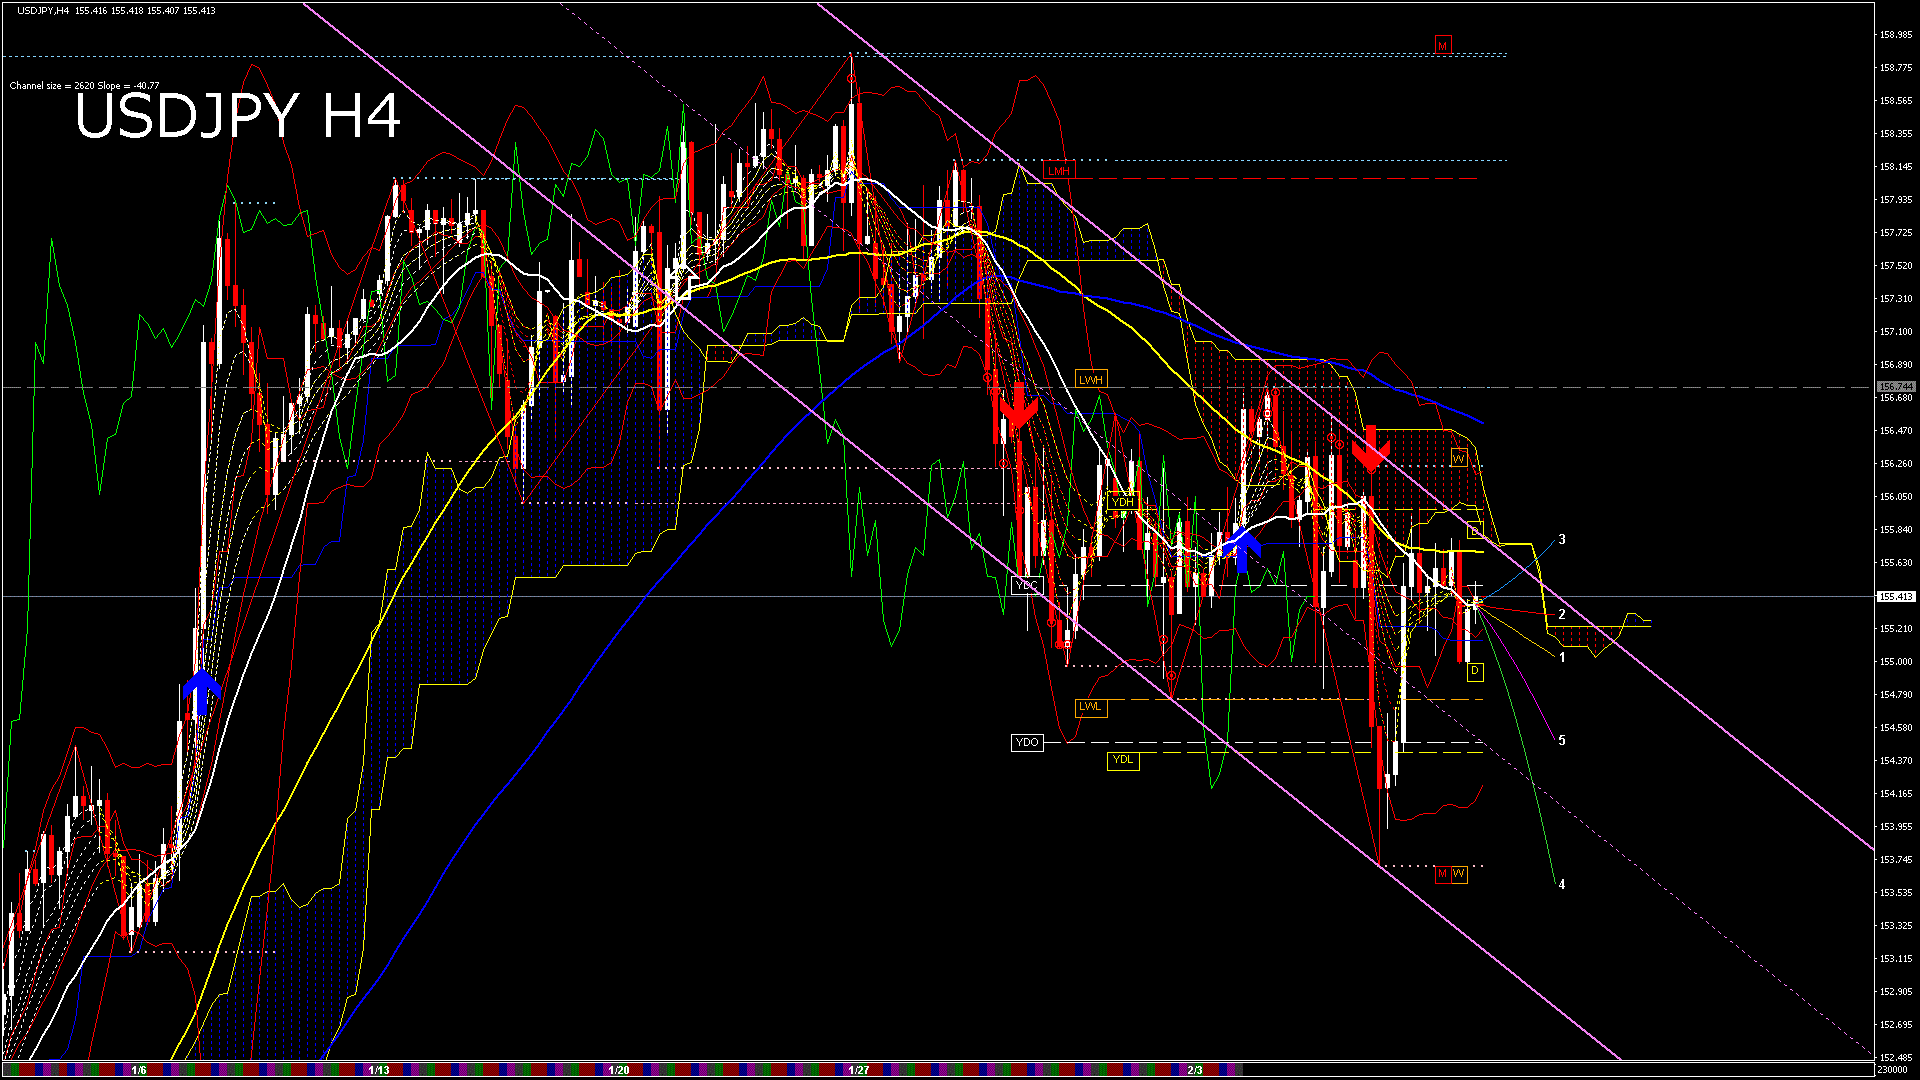Click the blue up arrow near 2/3
1920x1080 pixels.
[x=1241, y=550]
